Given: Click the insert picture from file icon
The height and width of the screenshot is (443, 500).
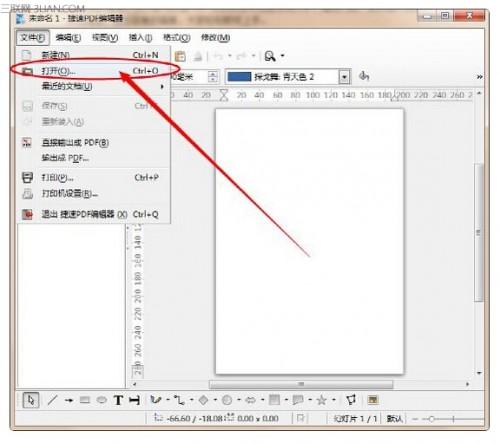Looking at the screenshot, I should pos(373,400).
